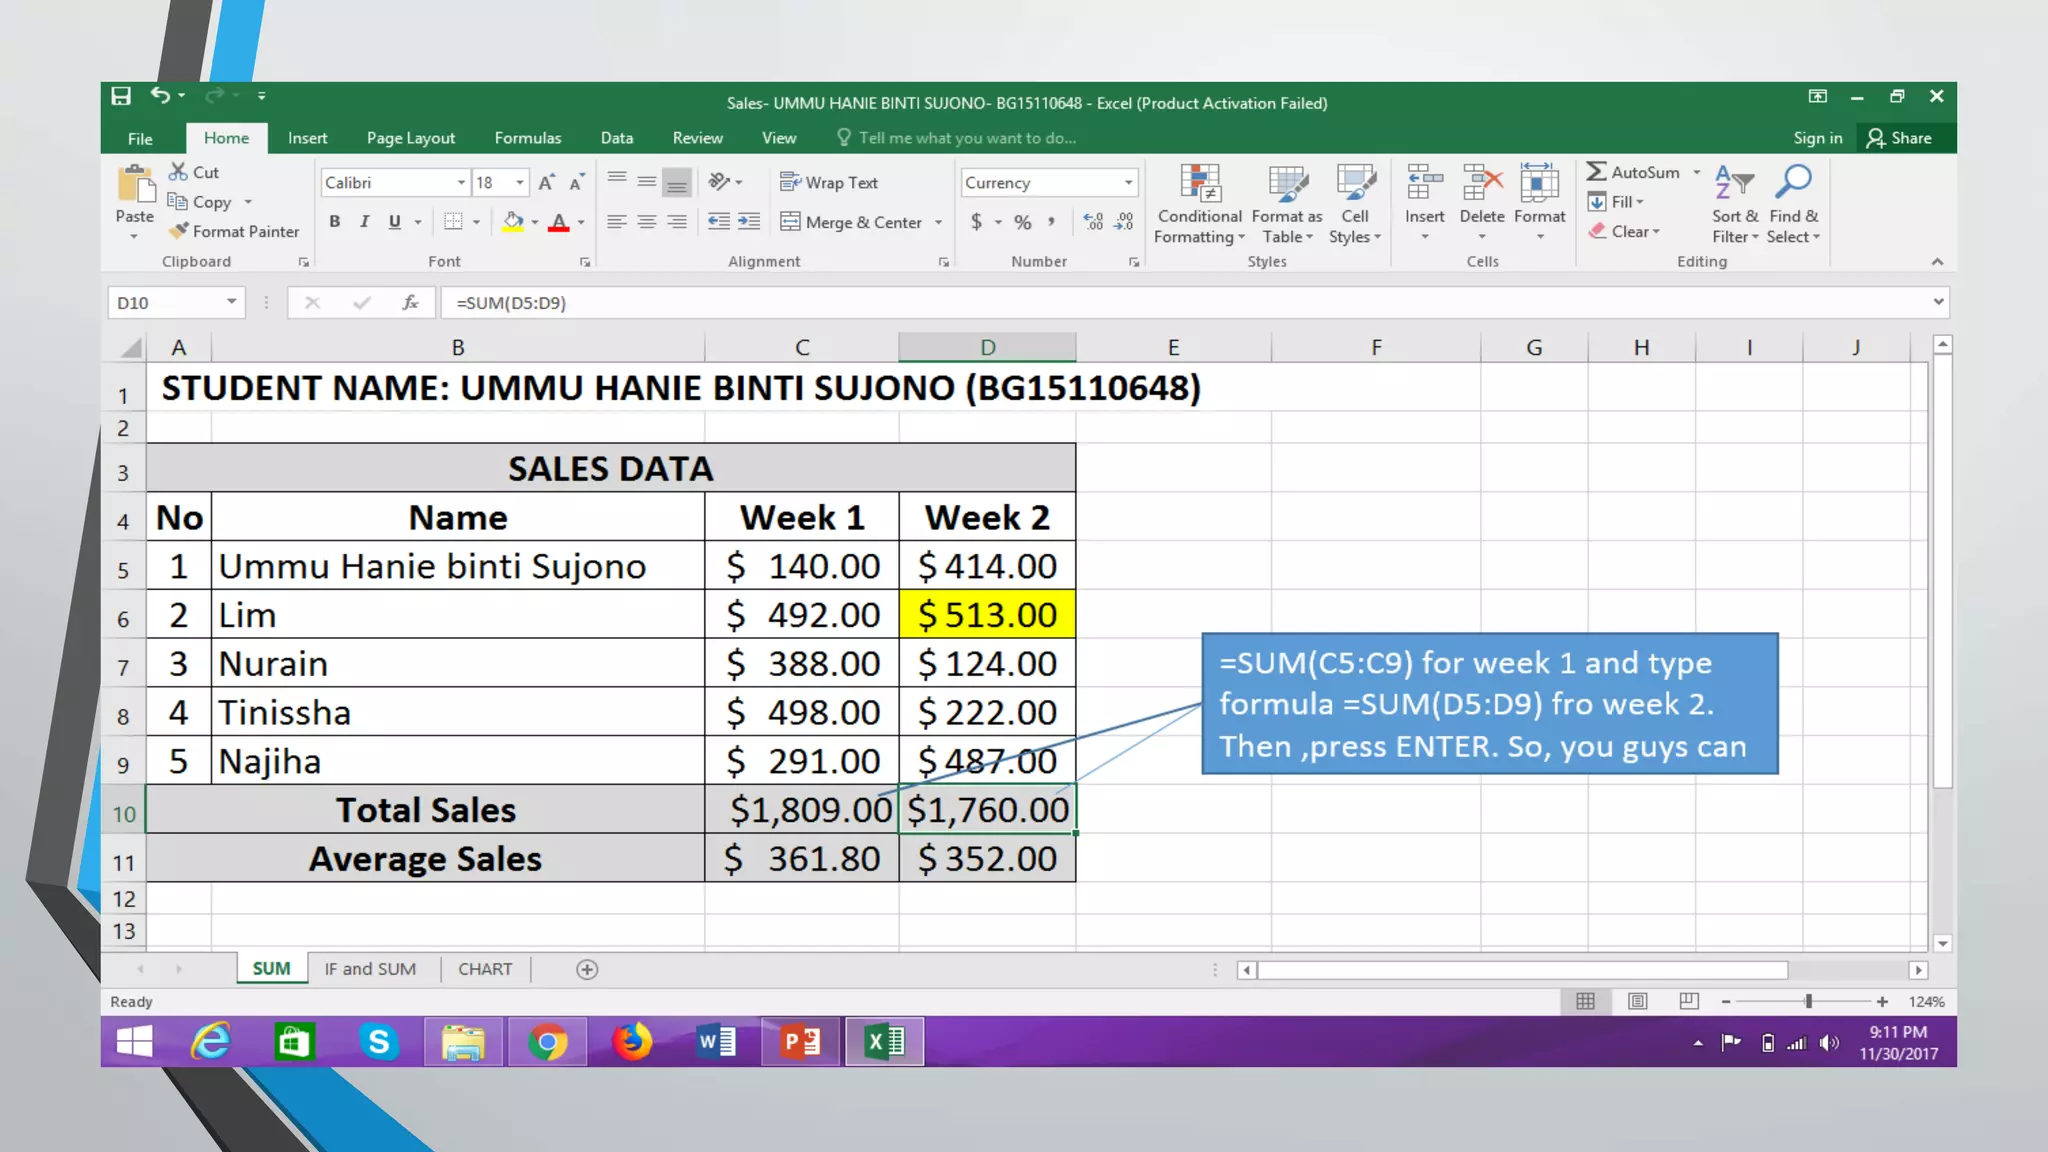Open Conditional Formatting menu
The height and width of the screenshot is (1152, 2048).
point(1199,204)
